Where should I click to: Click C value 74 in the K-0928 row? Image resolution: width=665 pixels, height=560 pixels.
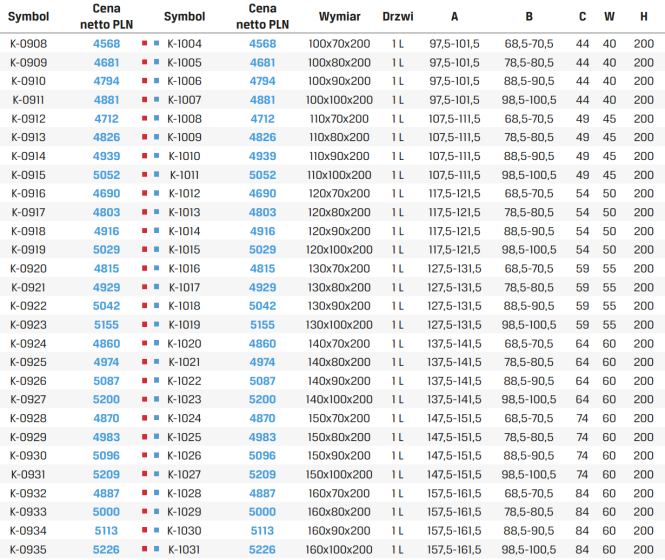tap(582, 418)
